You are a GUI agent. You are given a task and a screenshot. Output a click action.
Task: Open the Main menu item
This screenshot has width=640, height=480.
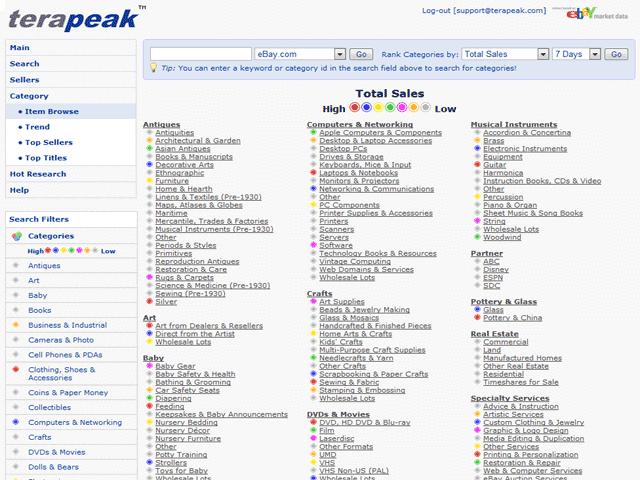[x=71, y=48]
